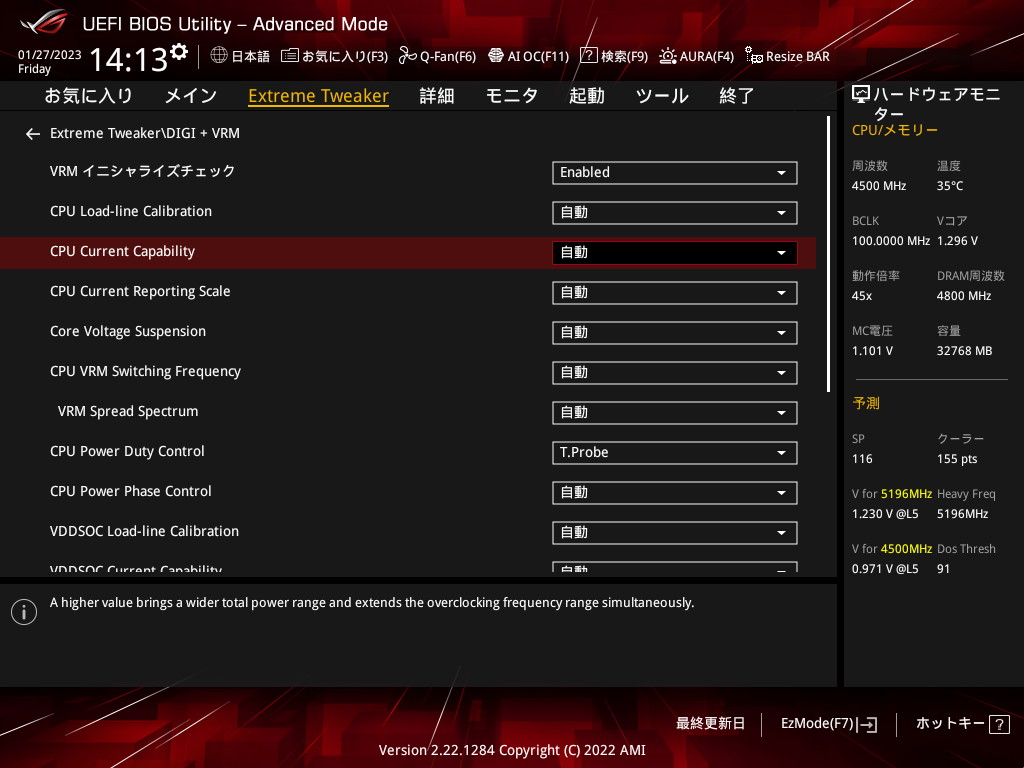Open time settings via gear icon

(179, 51)
